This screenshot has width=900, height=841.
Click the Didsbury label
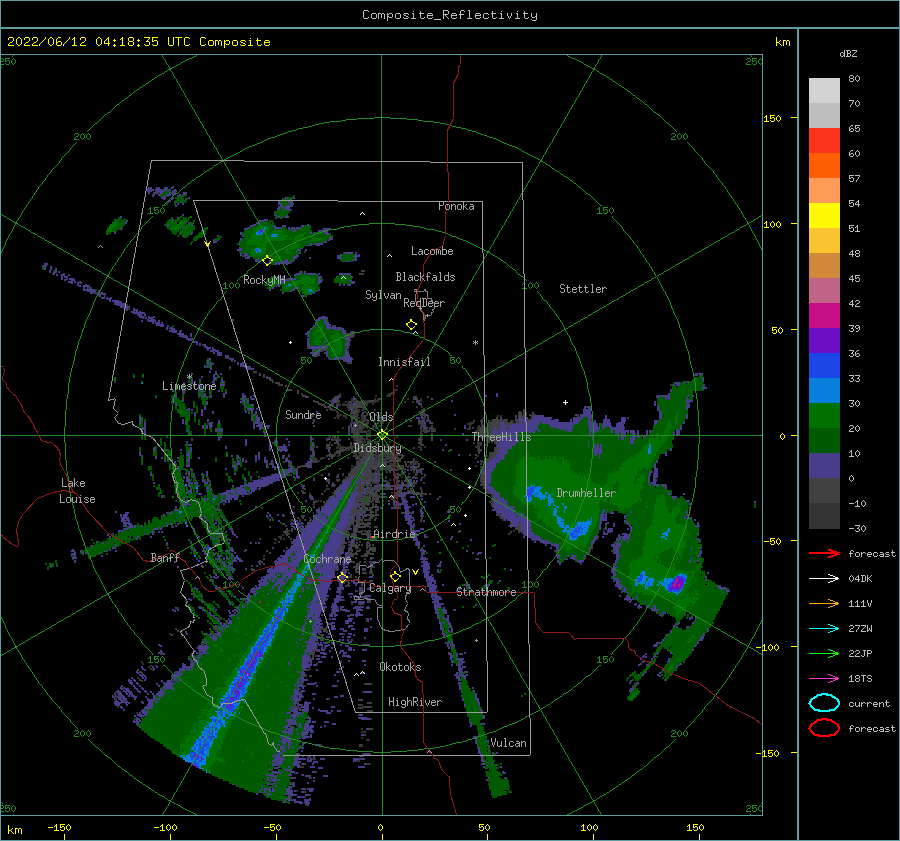377,448
